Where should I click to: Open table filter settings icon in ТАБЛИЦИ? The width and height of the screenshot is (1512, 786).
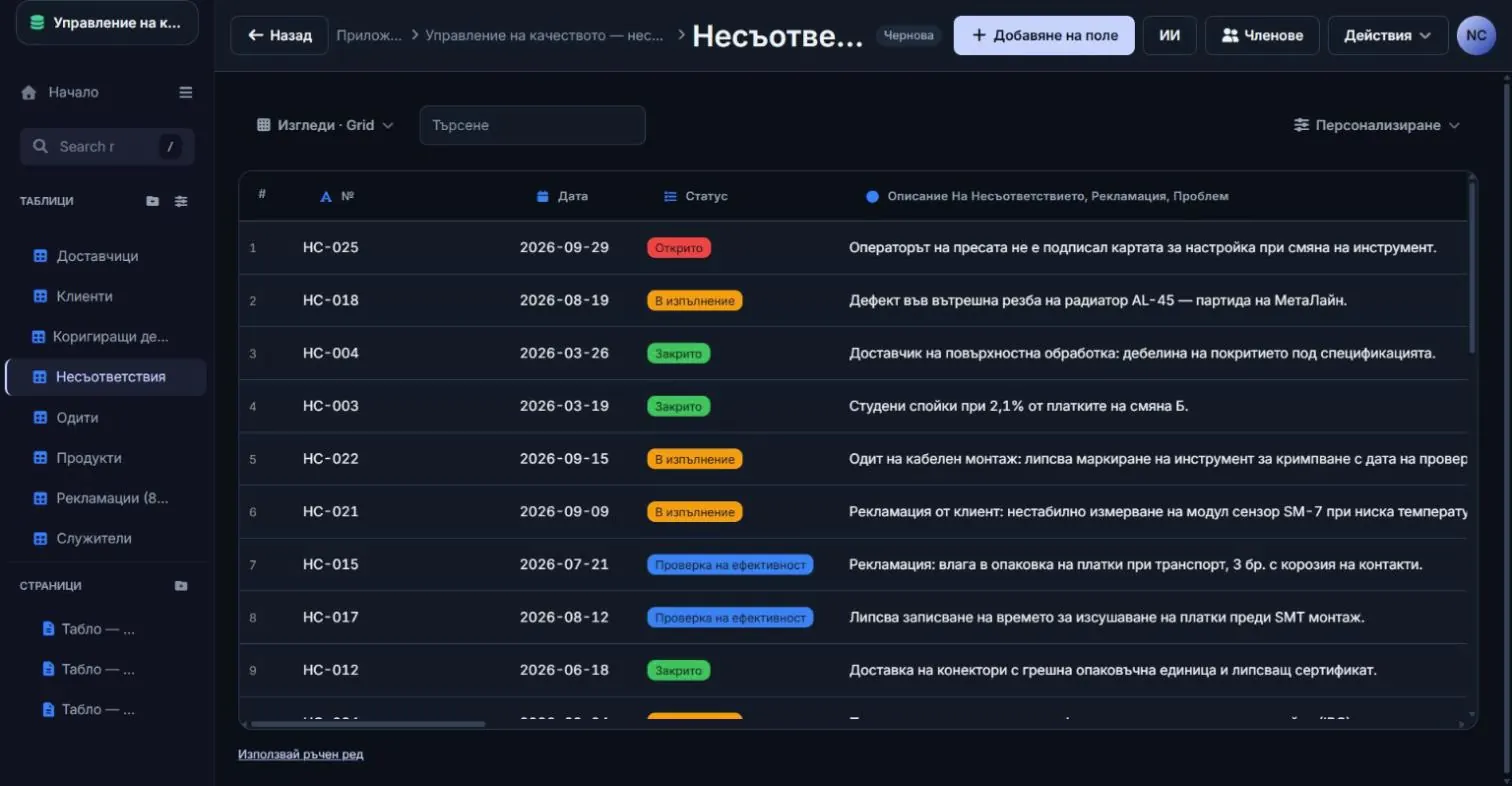pyautogui.click(x=181, y=201)
